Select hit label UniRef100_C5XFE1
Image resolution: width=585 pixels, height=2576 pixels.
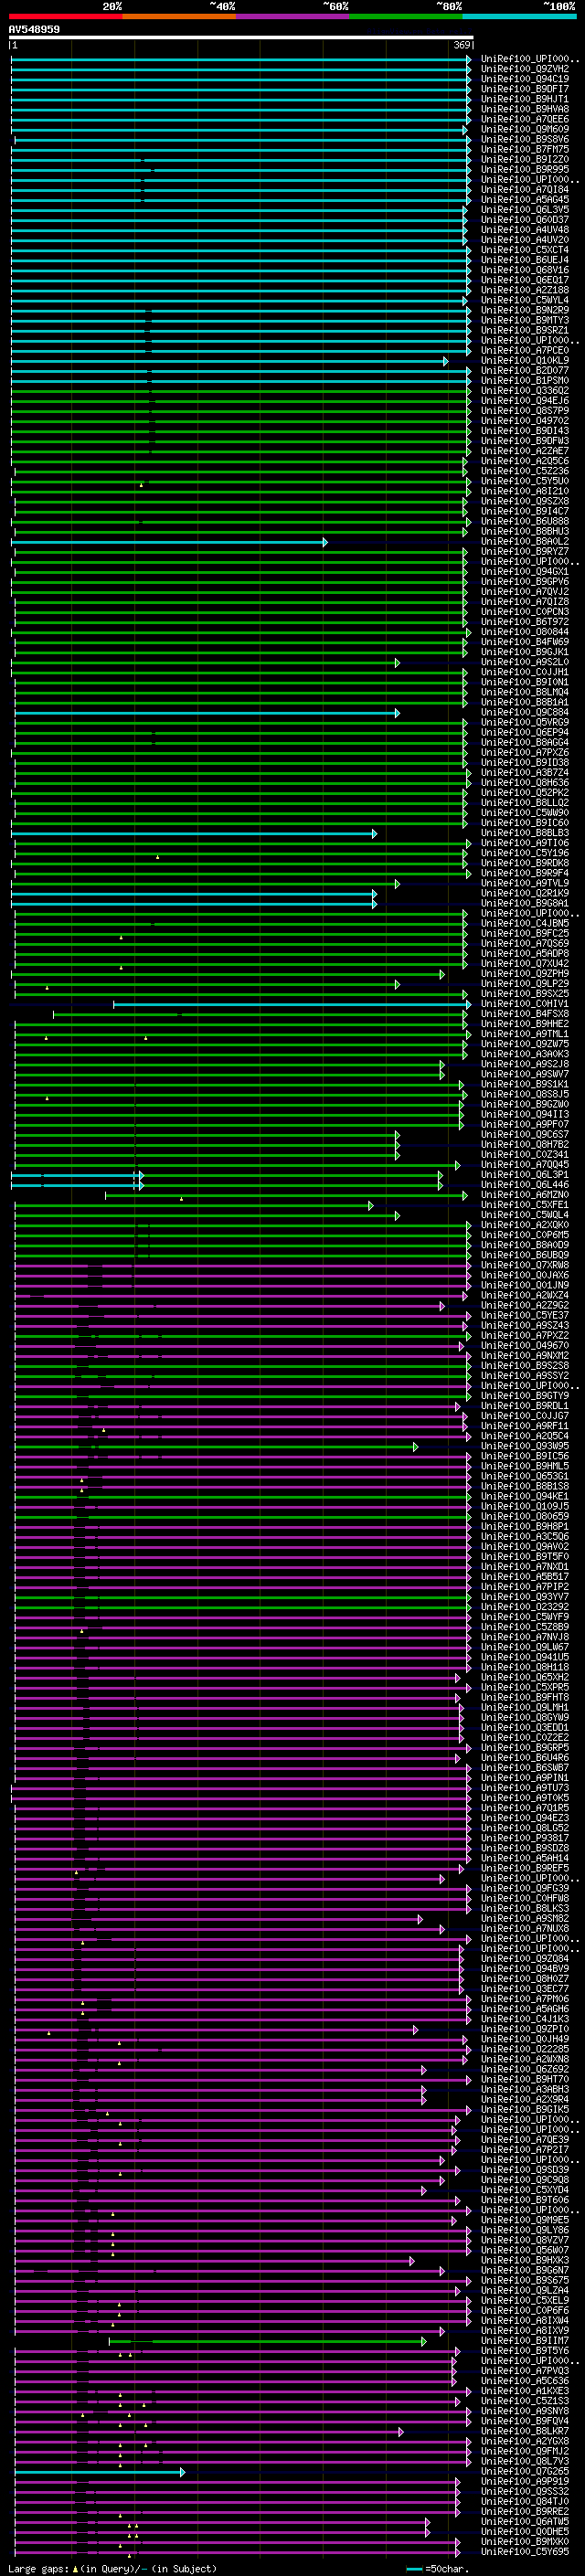525,1206
